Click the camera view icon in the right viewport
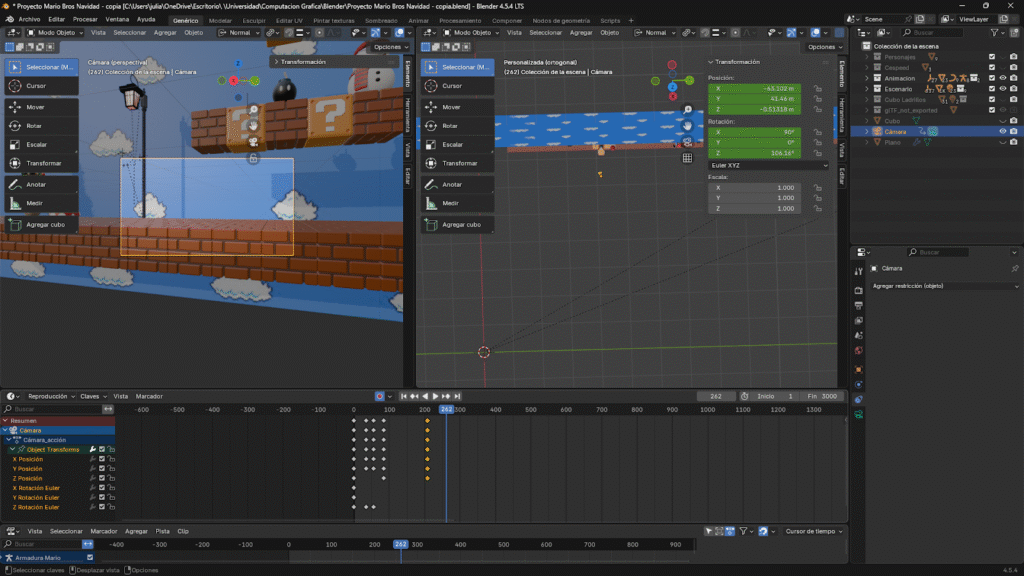 [687, 141]
